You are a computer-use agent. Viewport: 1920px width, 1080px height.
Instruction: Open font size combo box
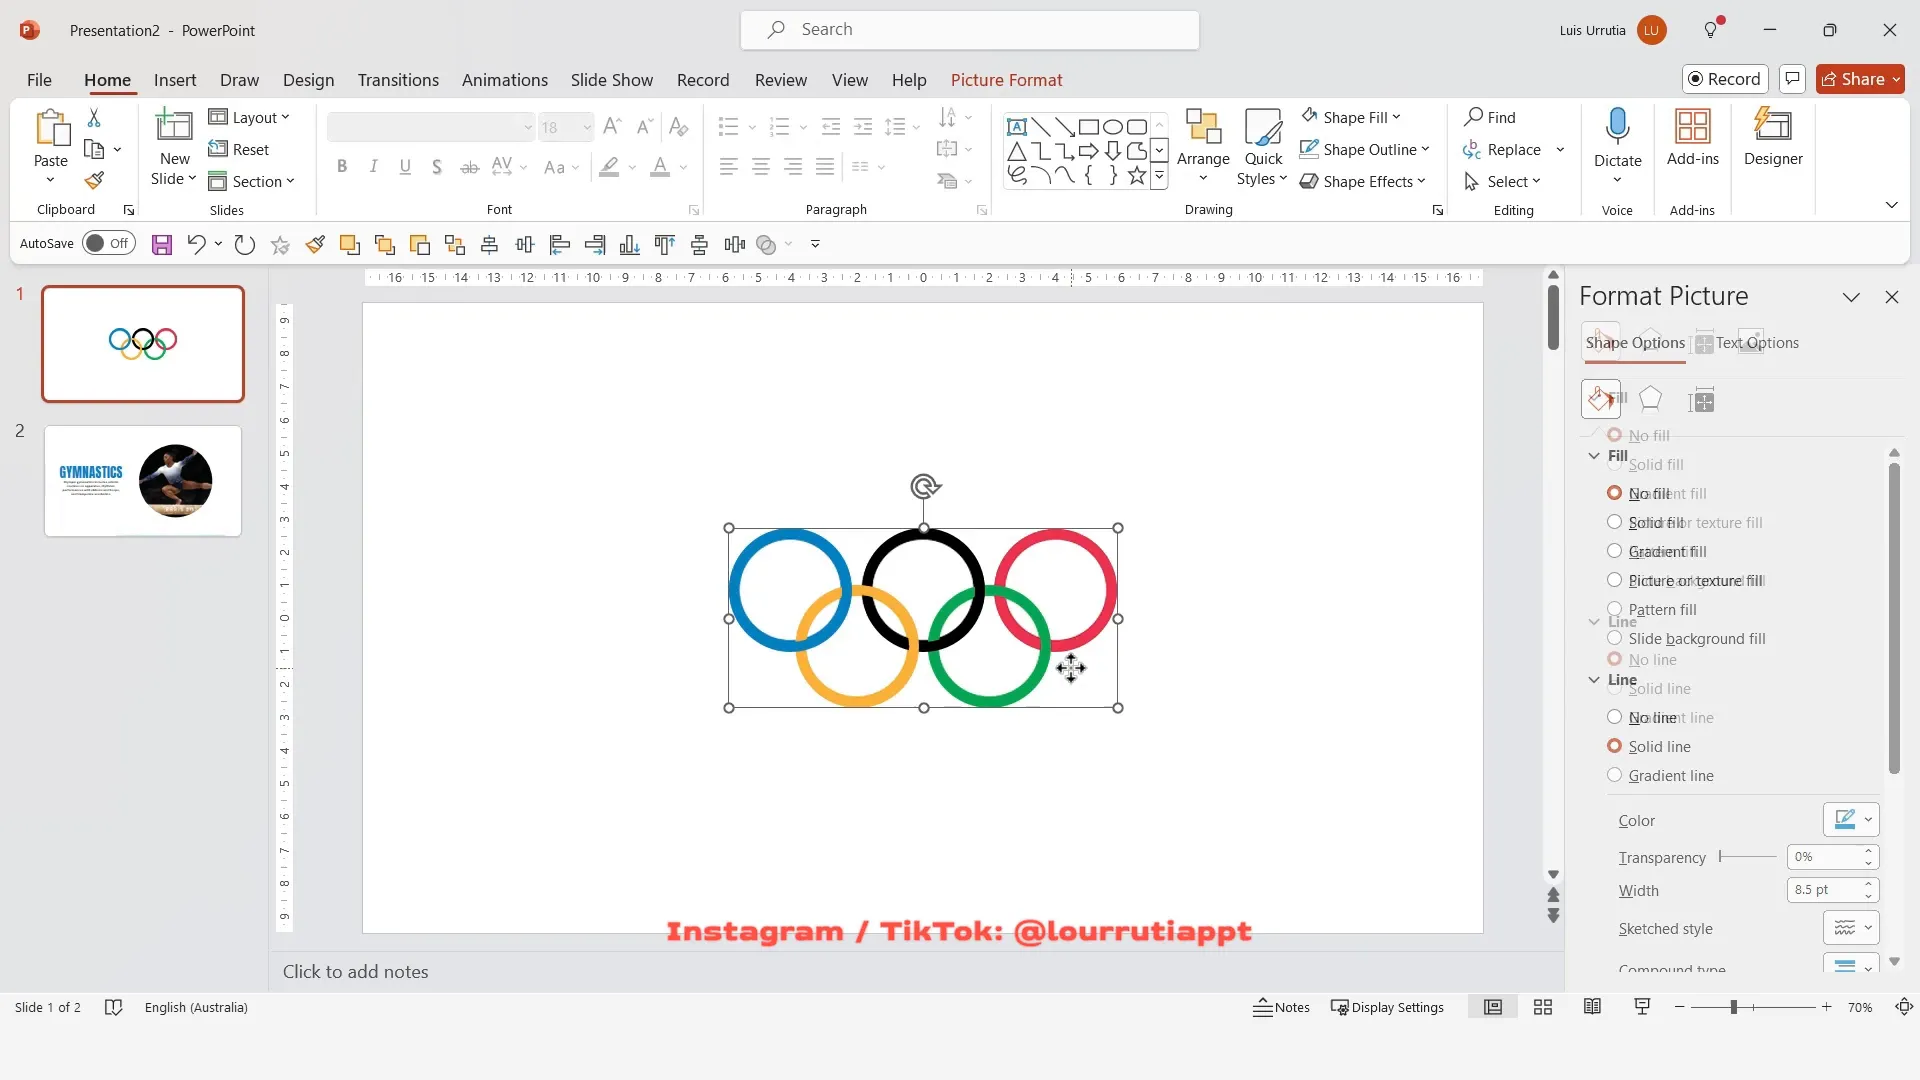[566, 127]
